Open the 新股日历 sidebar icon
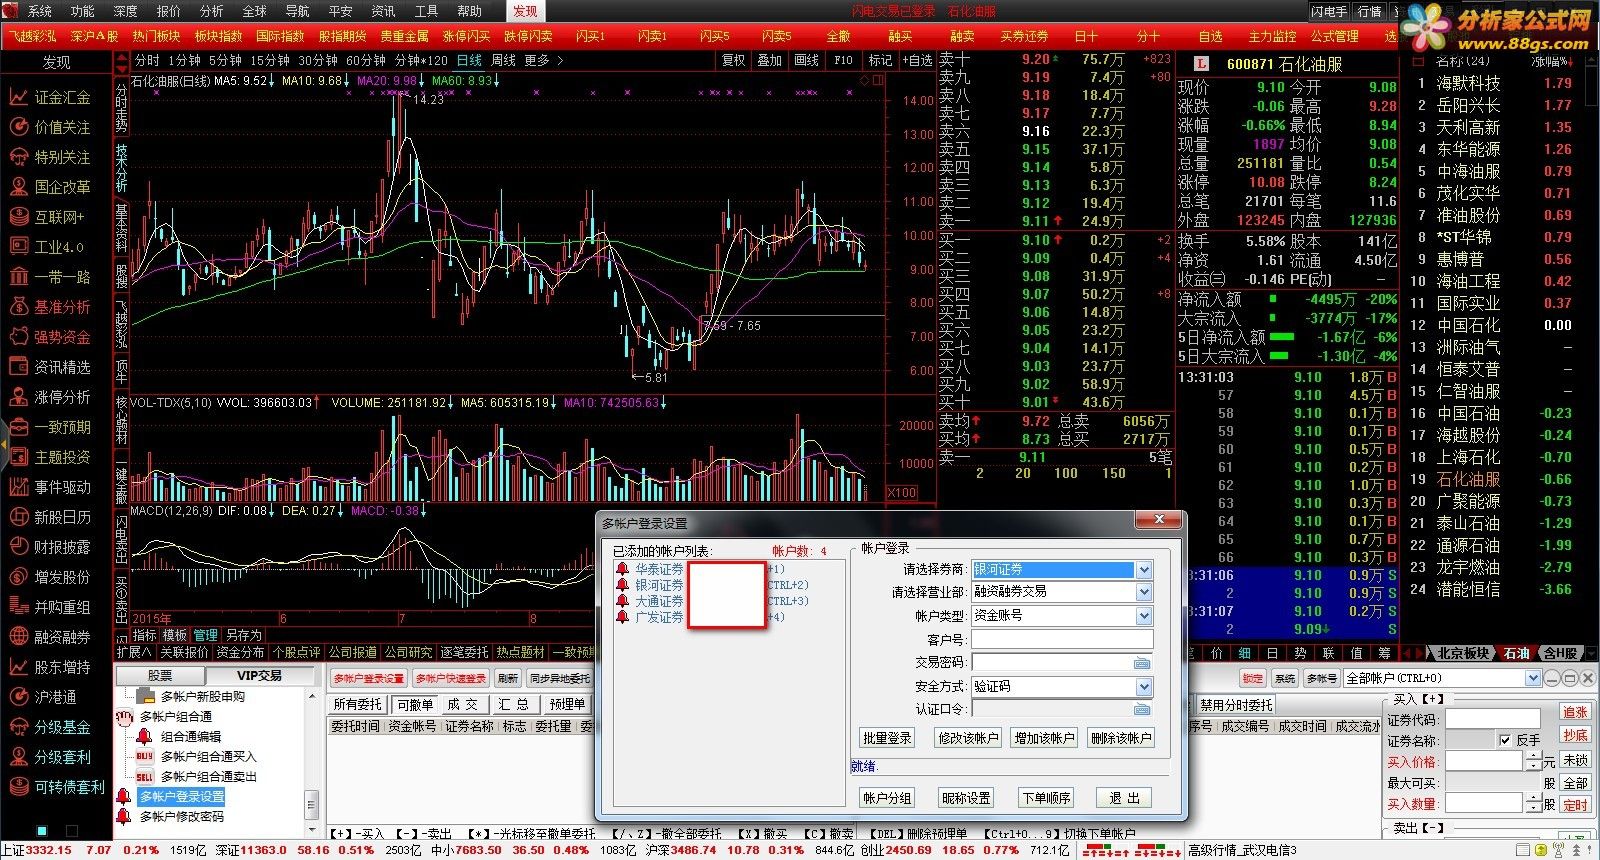 tap(18, 517)
